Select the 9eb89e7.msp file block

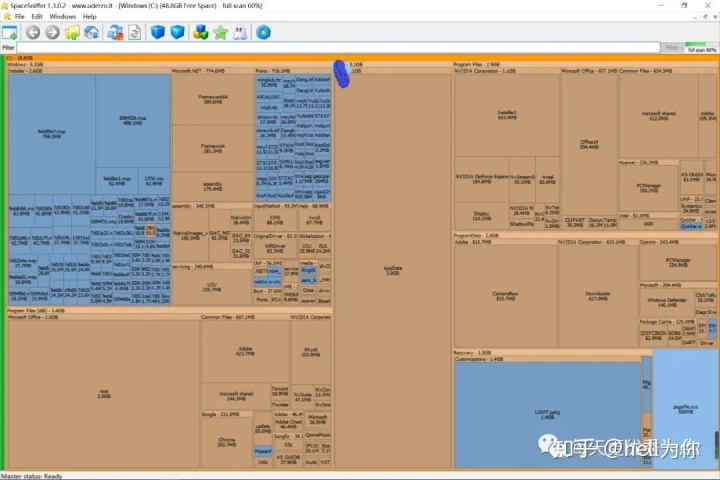click(52, 134)
